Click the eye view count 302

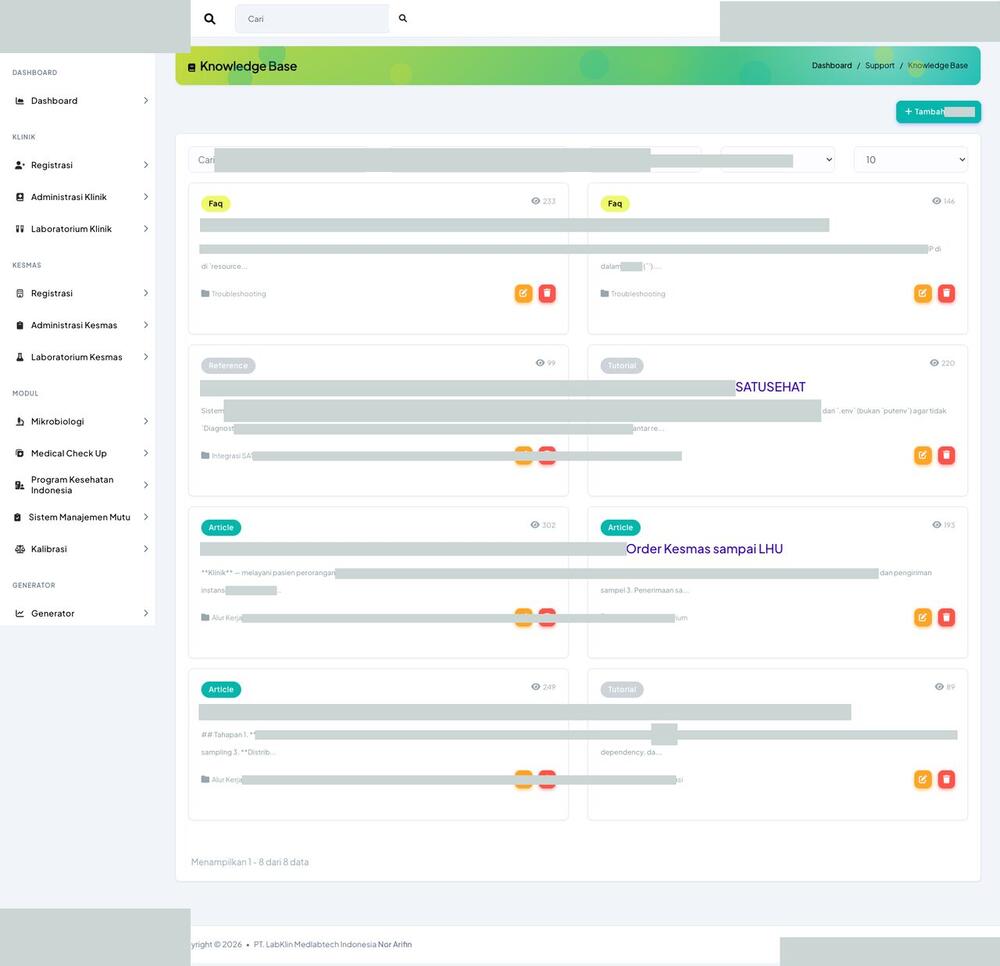543,525
